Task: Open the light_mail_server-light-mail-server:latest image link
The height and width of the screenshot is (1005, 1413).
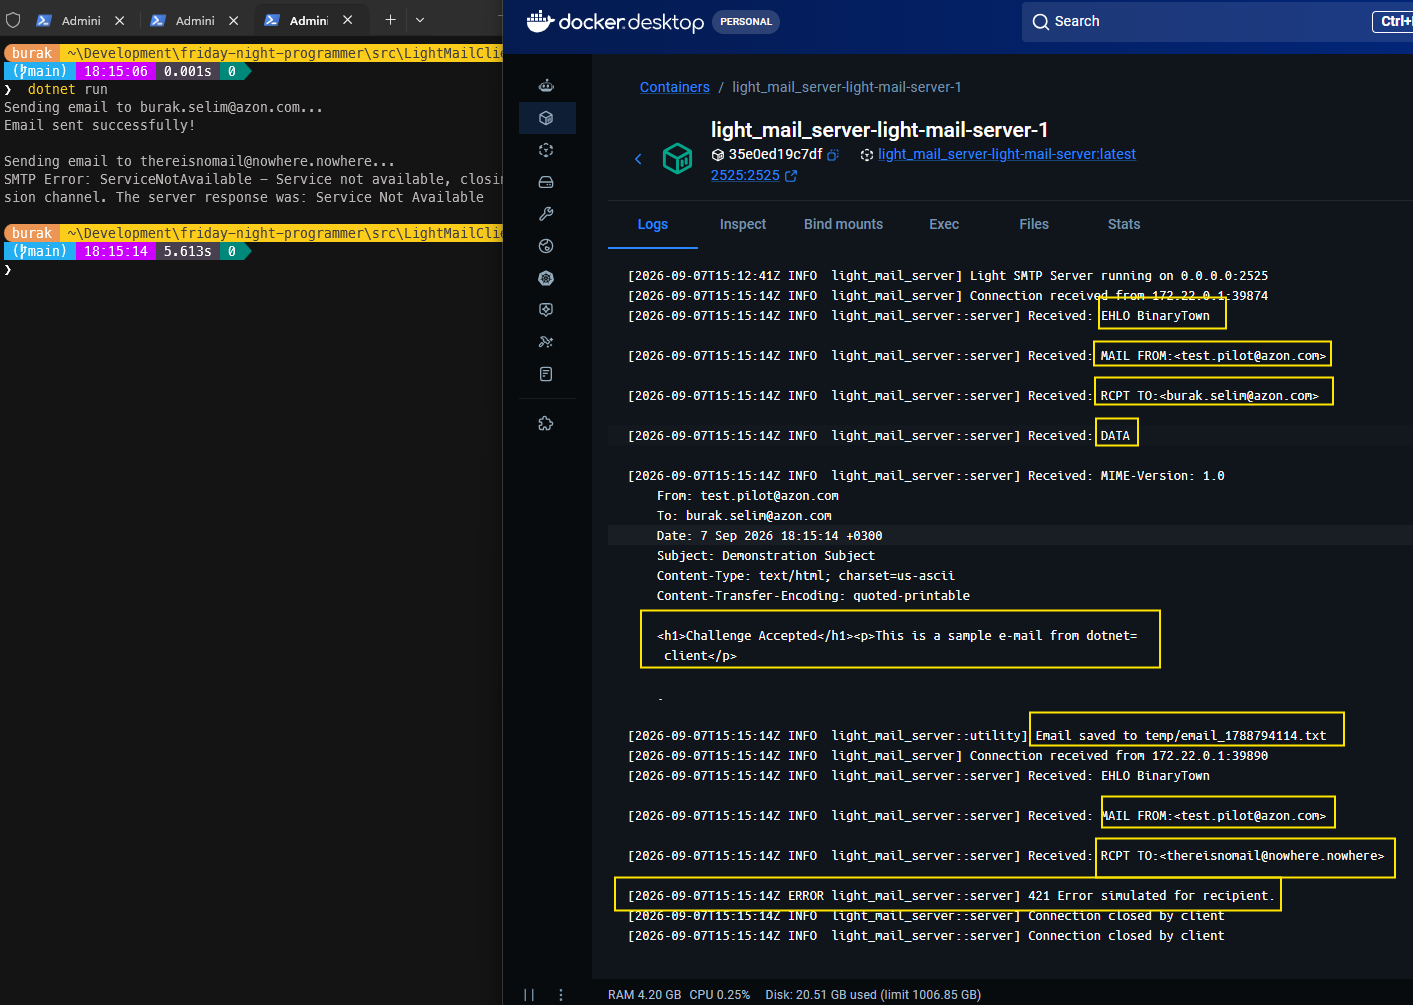Action: (x=1007, y=154)
